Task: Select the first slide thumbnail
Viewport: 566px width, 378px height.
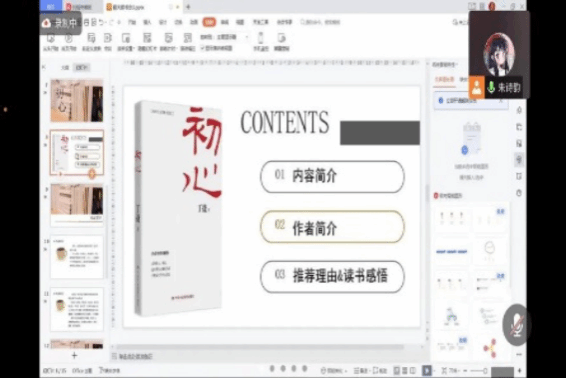Action: tap(77, 101)
